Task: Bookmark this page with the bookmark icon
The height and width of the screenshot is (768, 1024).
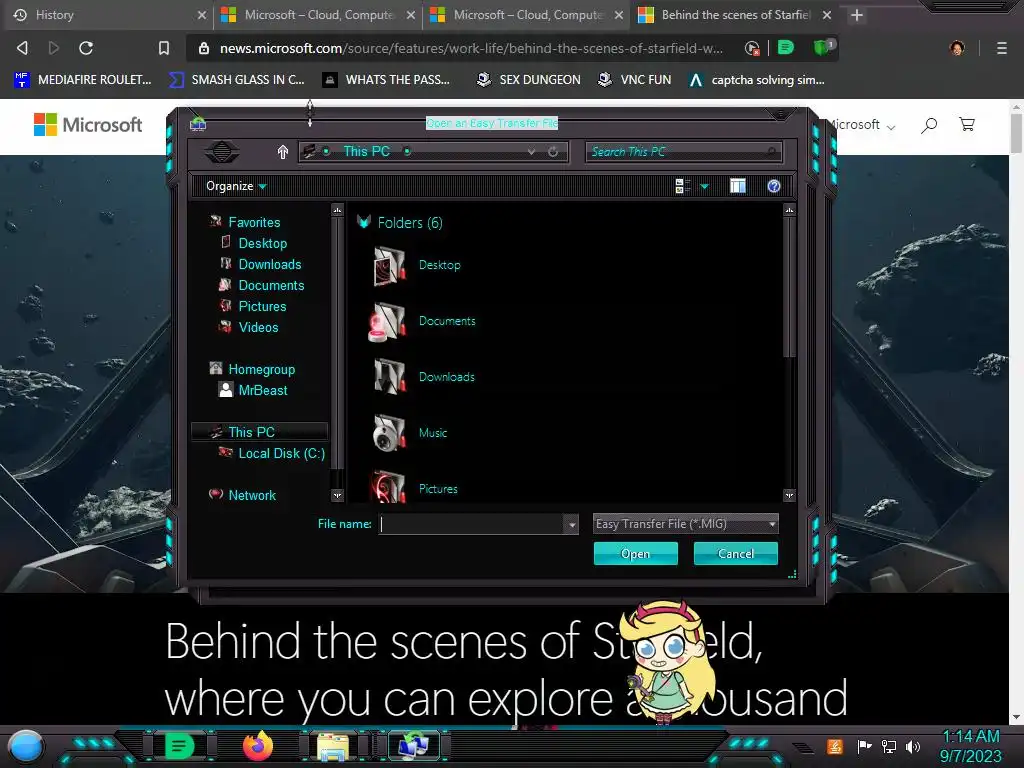Action: click(164, 48)
